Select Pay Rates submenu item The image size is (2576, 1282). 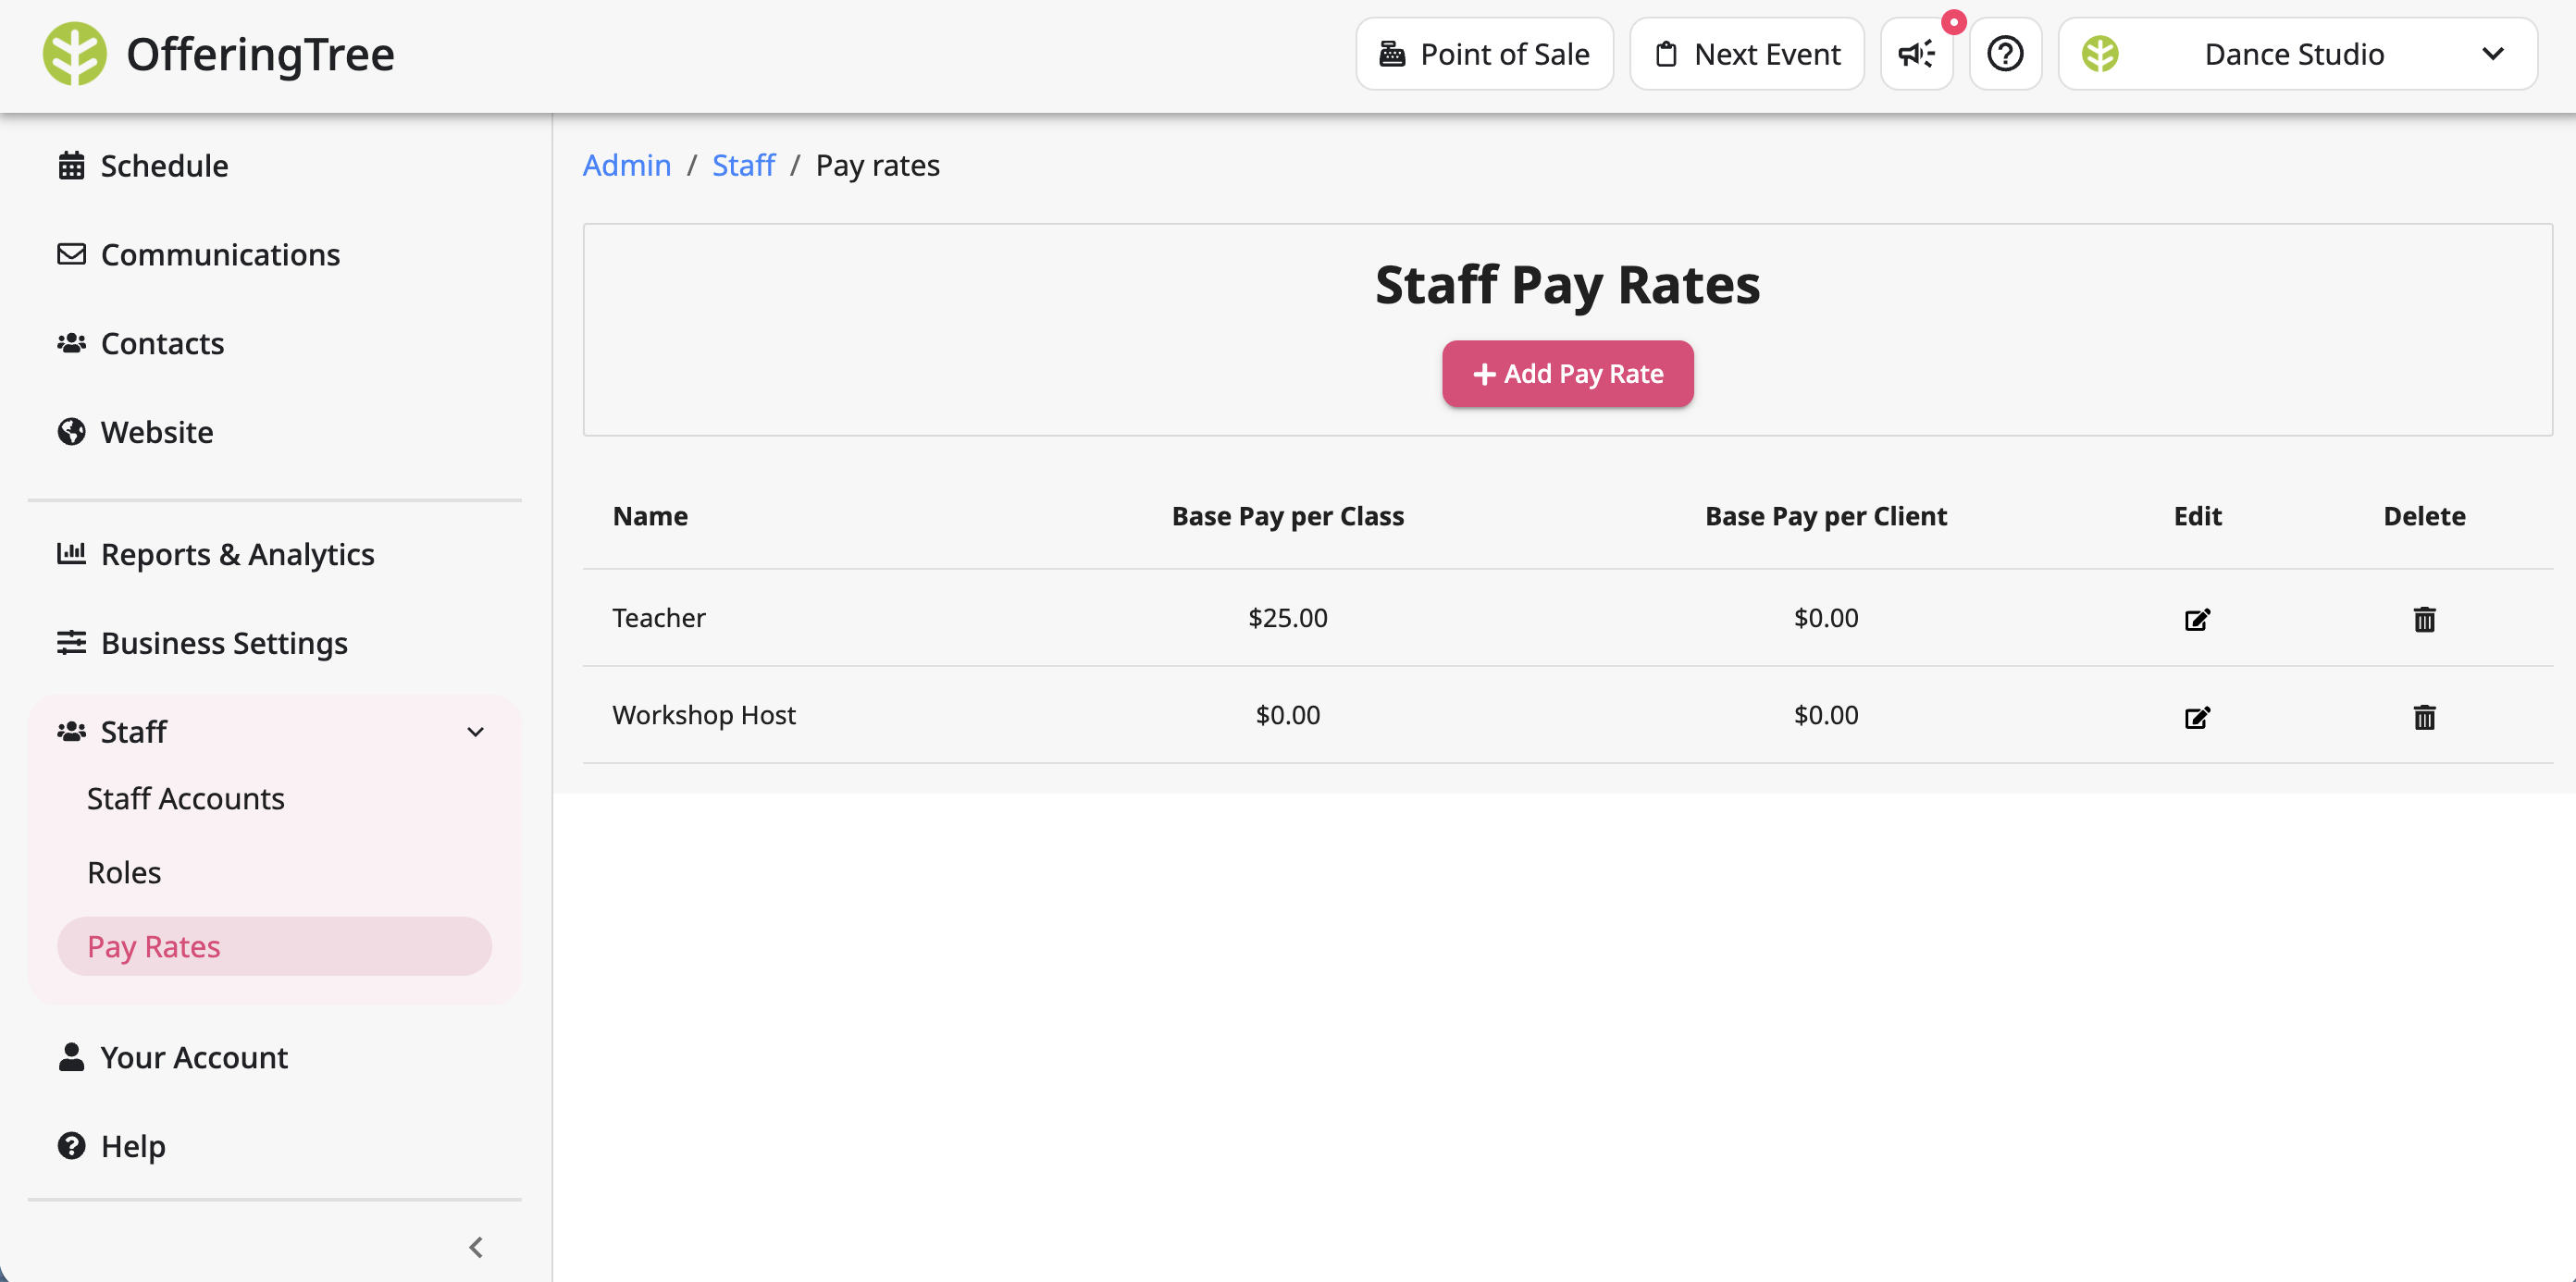(275, 946)
